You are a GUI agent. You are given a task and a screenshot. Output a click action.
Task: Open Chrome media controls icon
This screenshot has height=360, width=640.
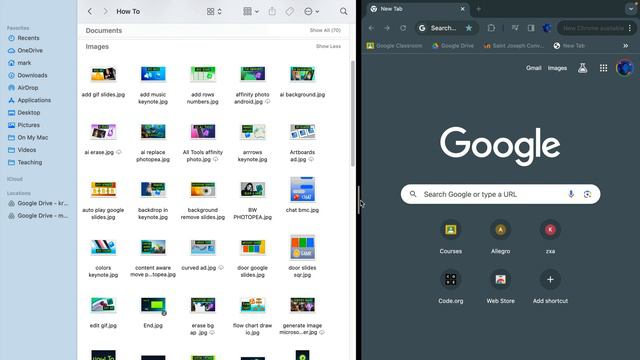[515, 28]
